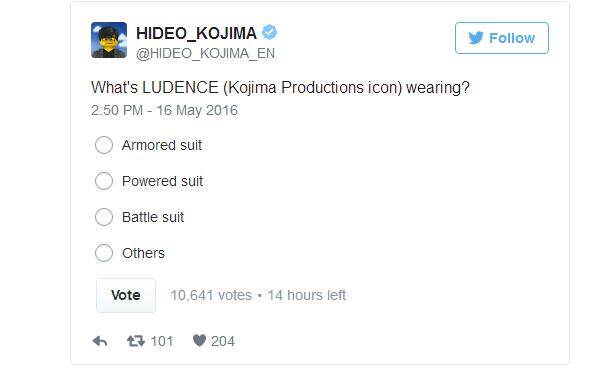Pick the Battle suit radio option
The width and height of the screenshot is (594, 378).
coord(104,217)
